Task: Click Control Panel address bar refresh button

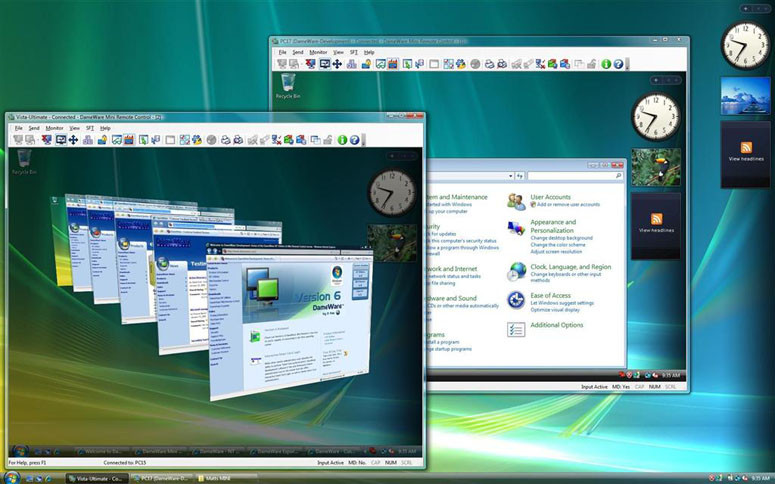Action: point(519,176)
